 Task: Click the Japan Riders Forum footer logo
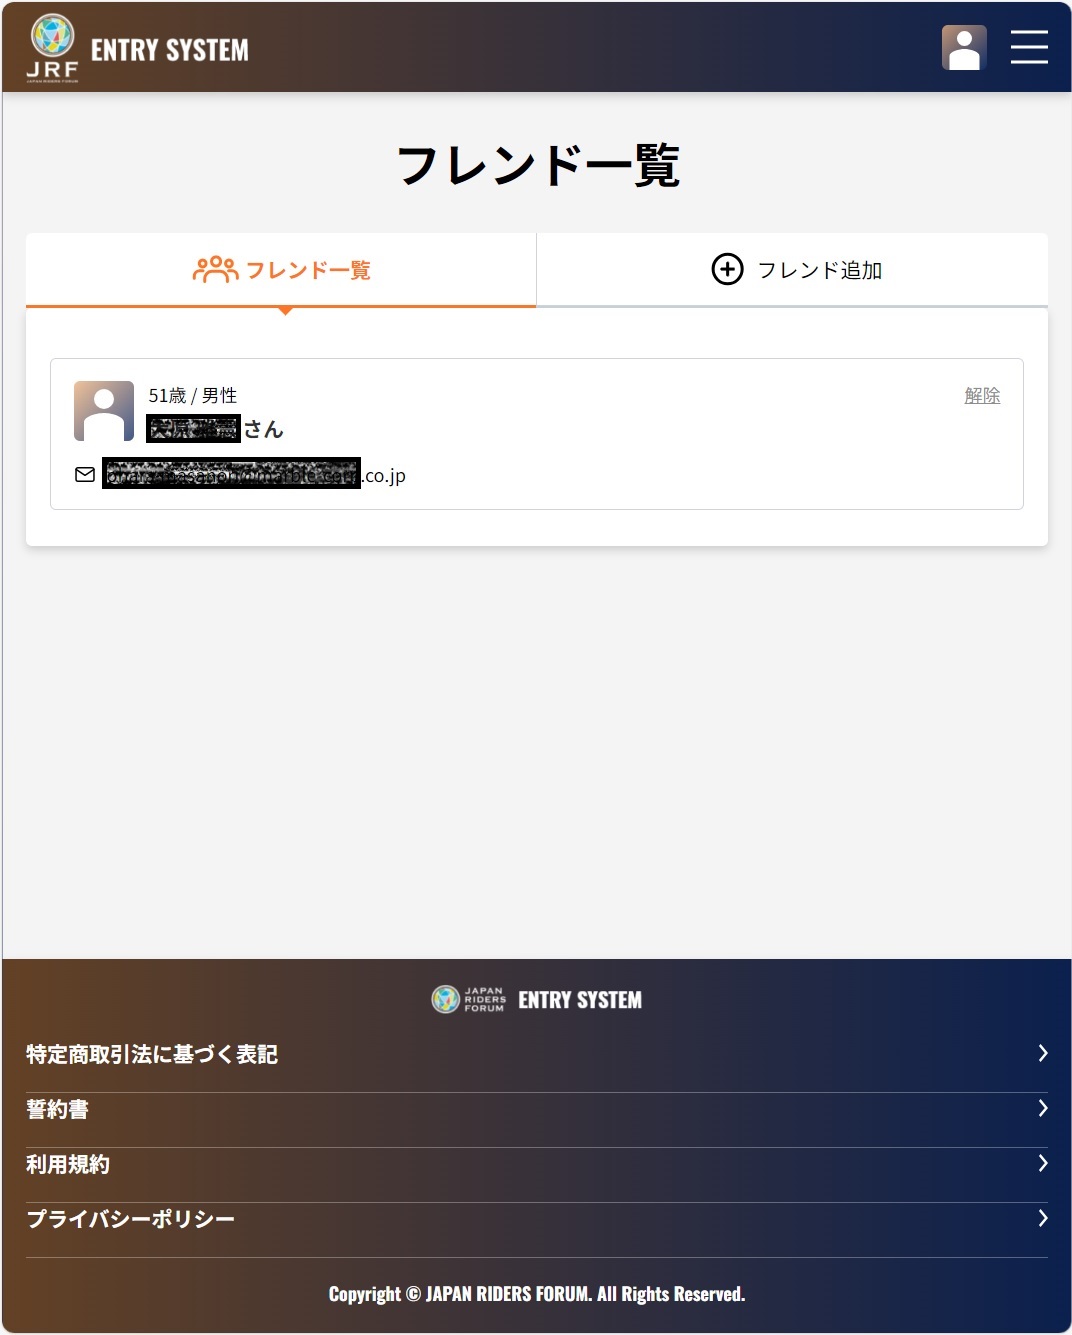coord(469,999)
